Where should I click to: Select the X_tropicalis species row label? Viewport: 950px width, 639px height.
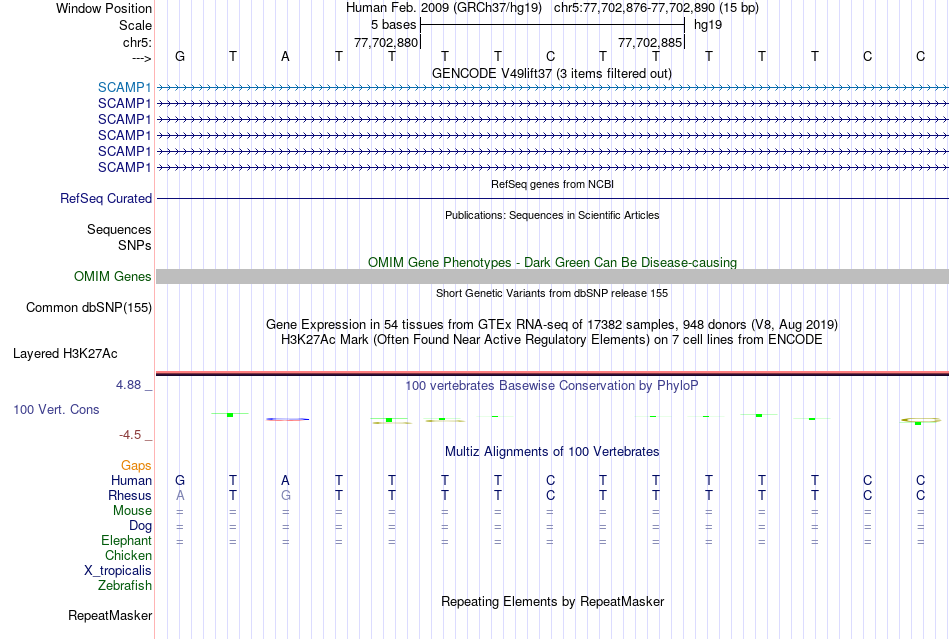118,571
